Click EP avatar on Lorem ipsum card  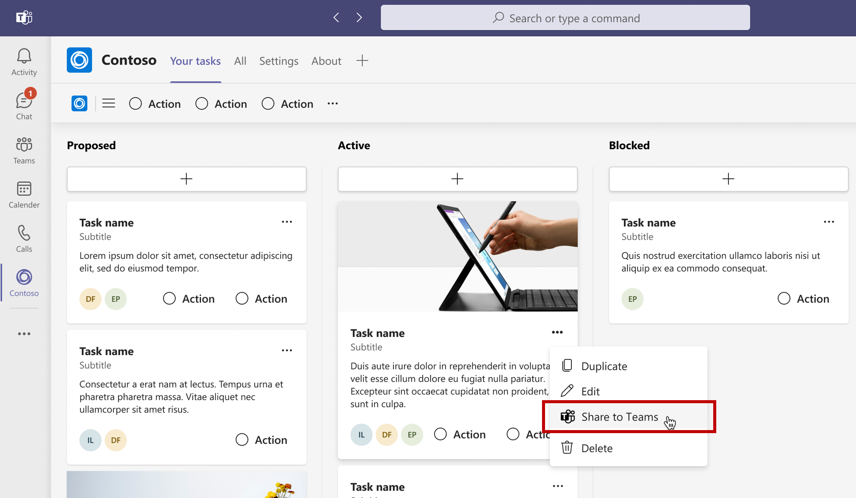pyautogui.click(x=116, y=299)
